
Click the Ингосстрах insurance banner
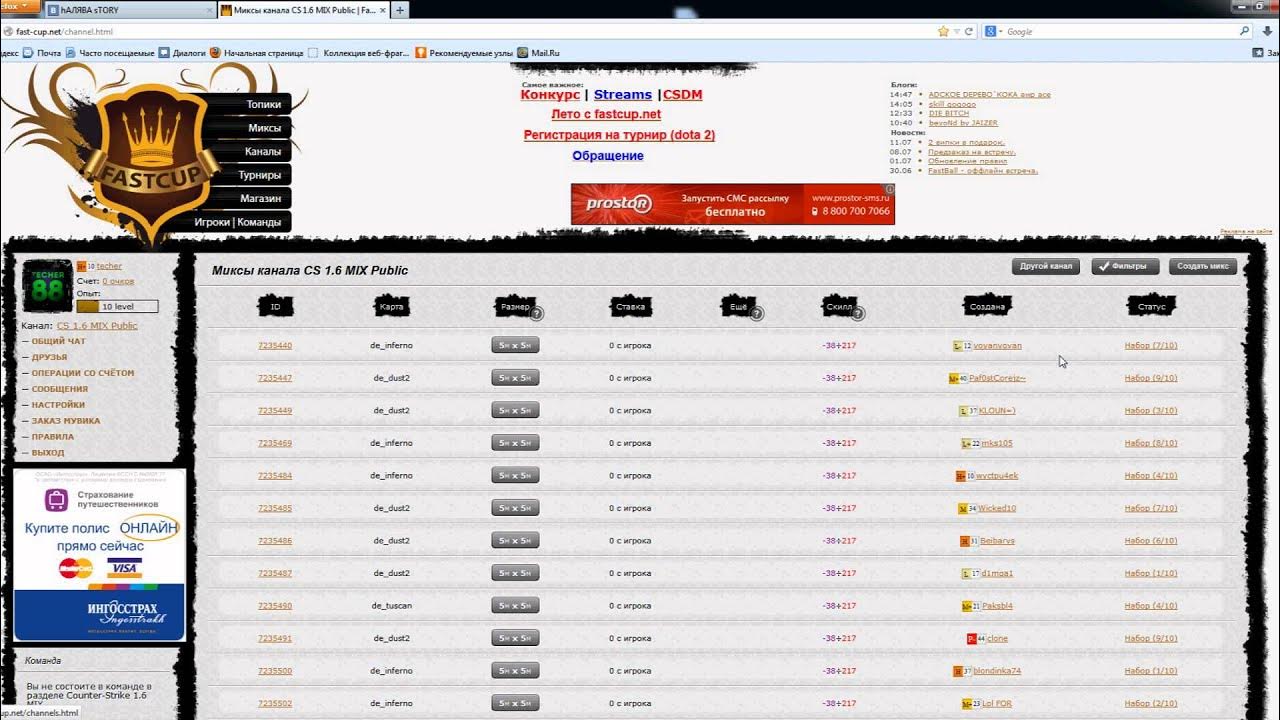[99, 555]
